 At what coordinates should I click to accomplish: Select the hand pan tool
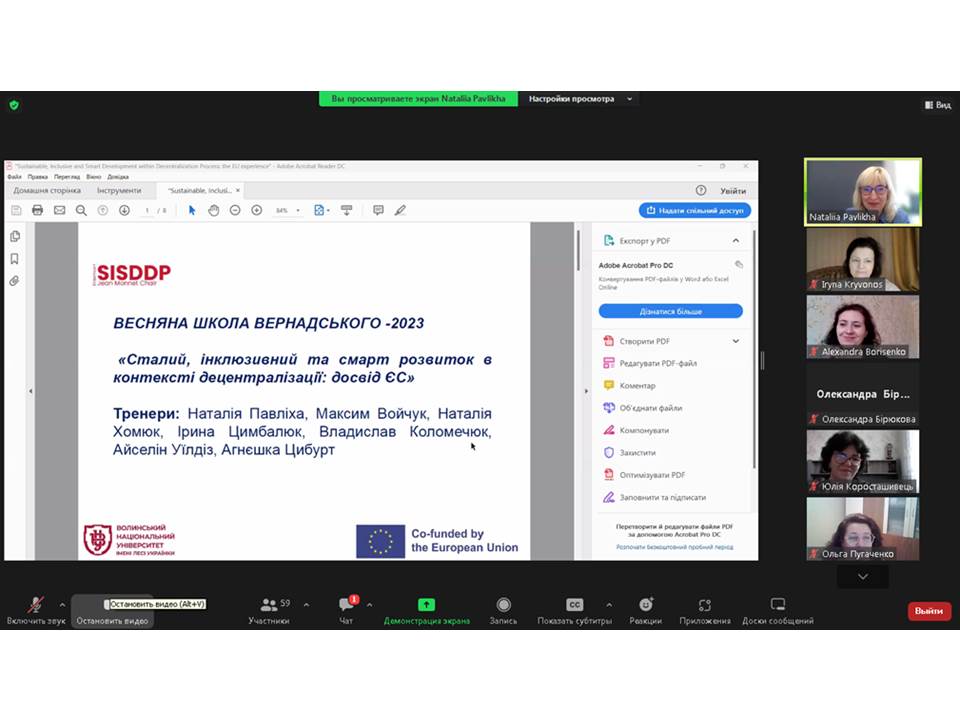(x=214, y=210)
